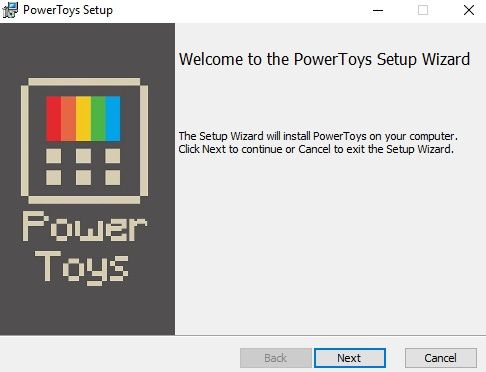
Task: Click the pixelated 'Toys' logo text
Action: click(x=82, y=268)
